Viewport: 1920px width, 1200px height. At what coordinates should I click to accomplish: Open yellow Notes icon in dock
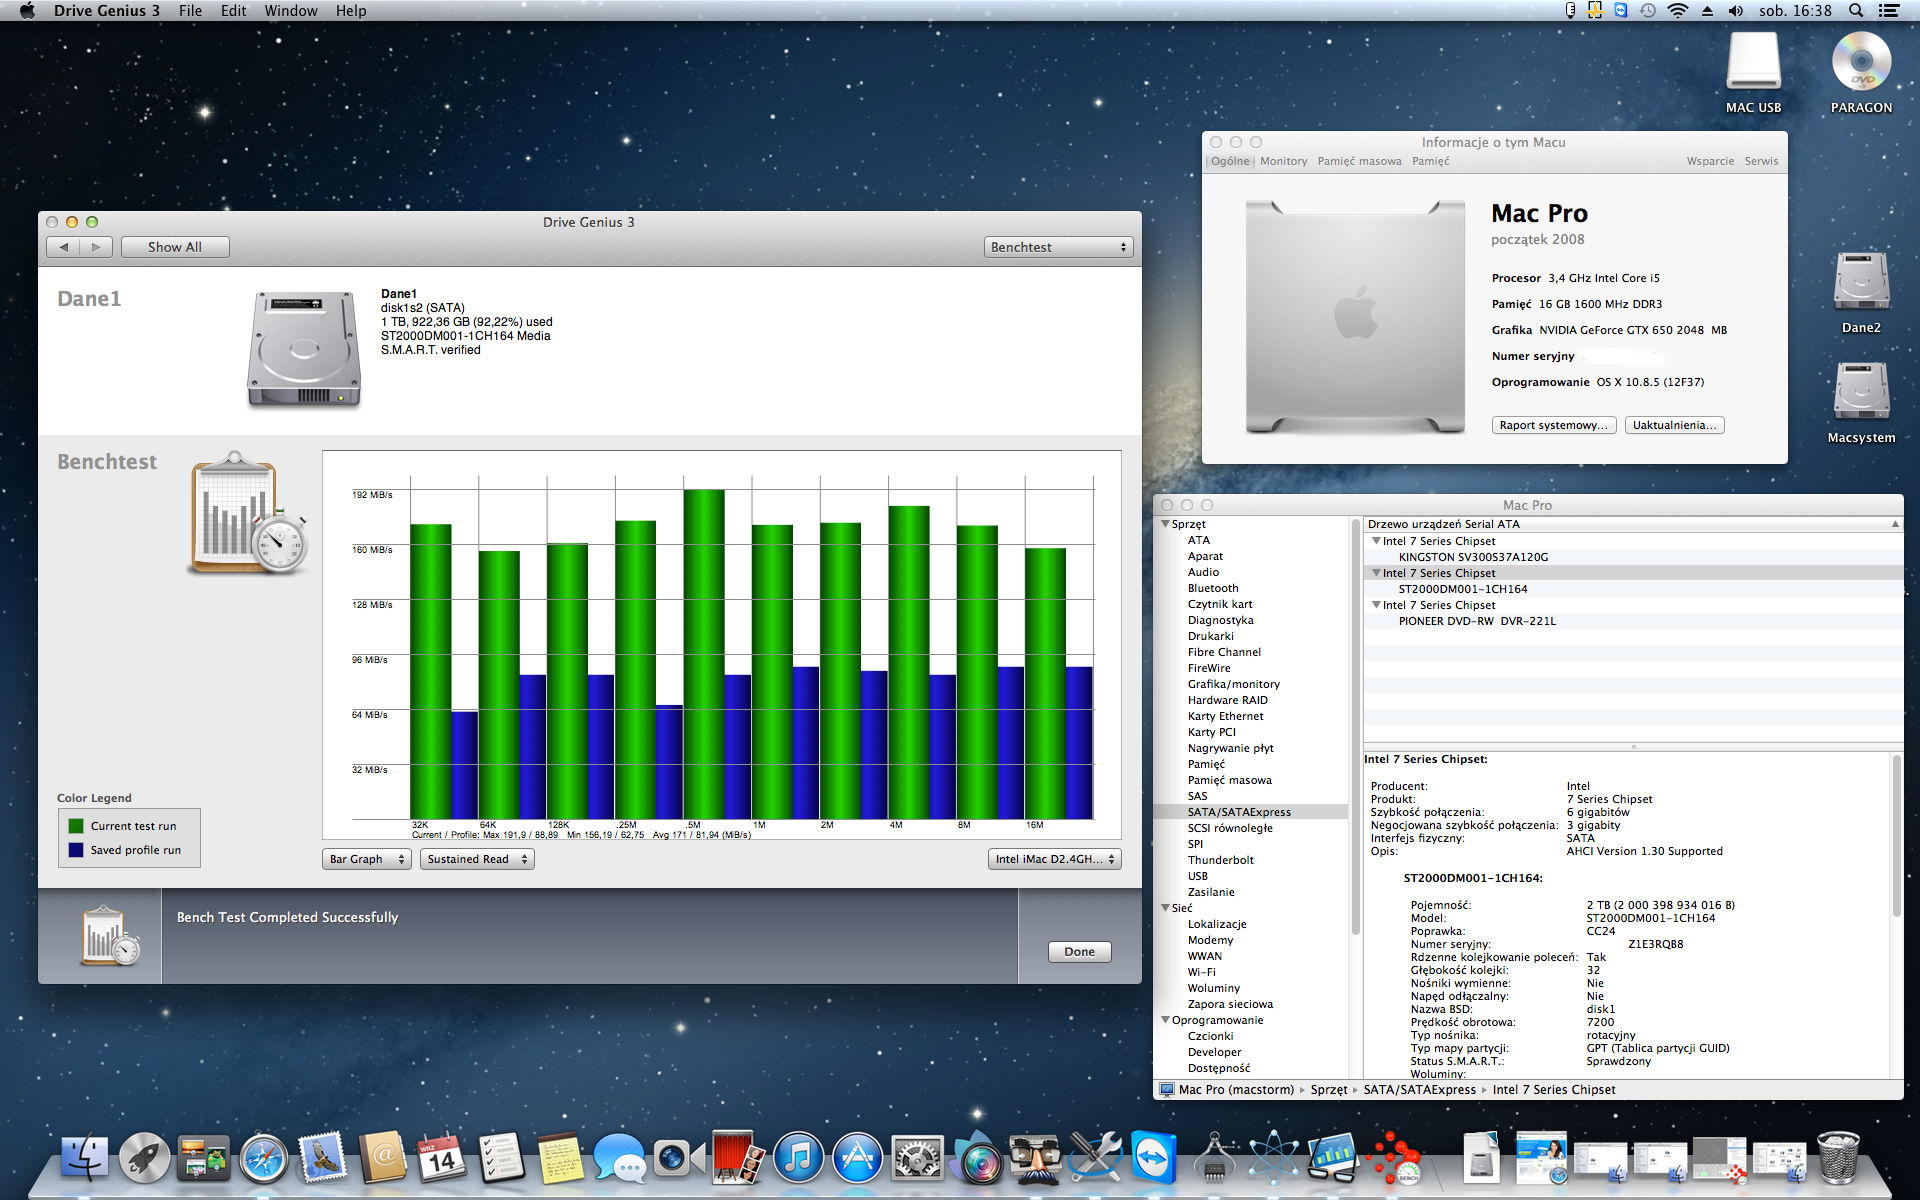coord(560,1158)
